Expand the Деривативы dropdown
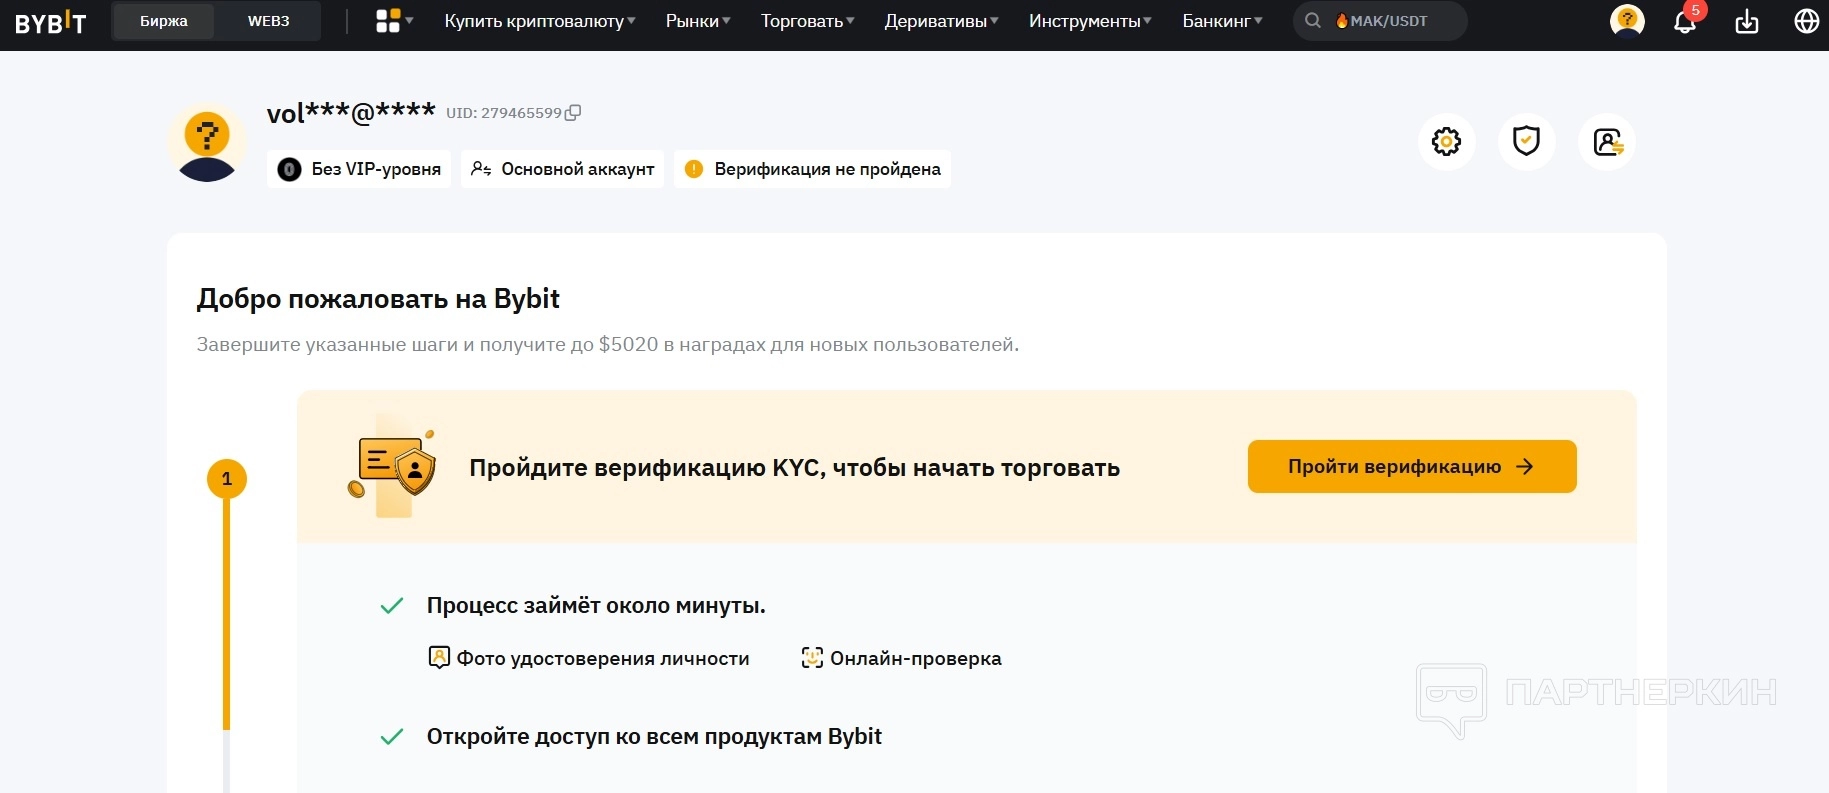This screenshot has height=793, width=1829. (941, 21)
